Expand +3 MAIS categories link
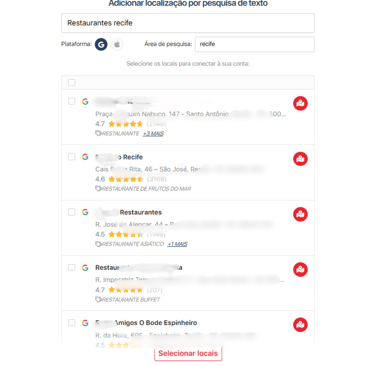This screenshot has height=366, width=375. (153, 134)
